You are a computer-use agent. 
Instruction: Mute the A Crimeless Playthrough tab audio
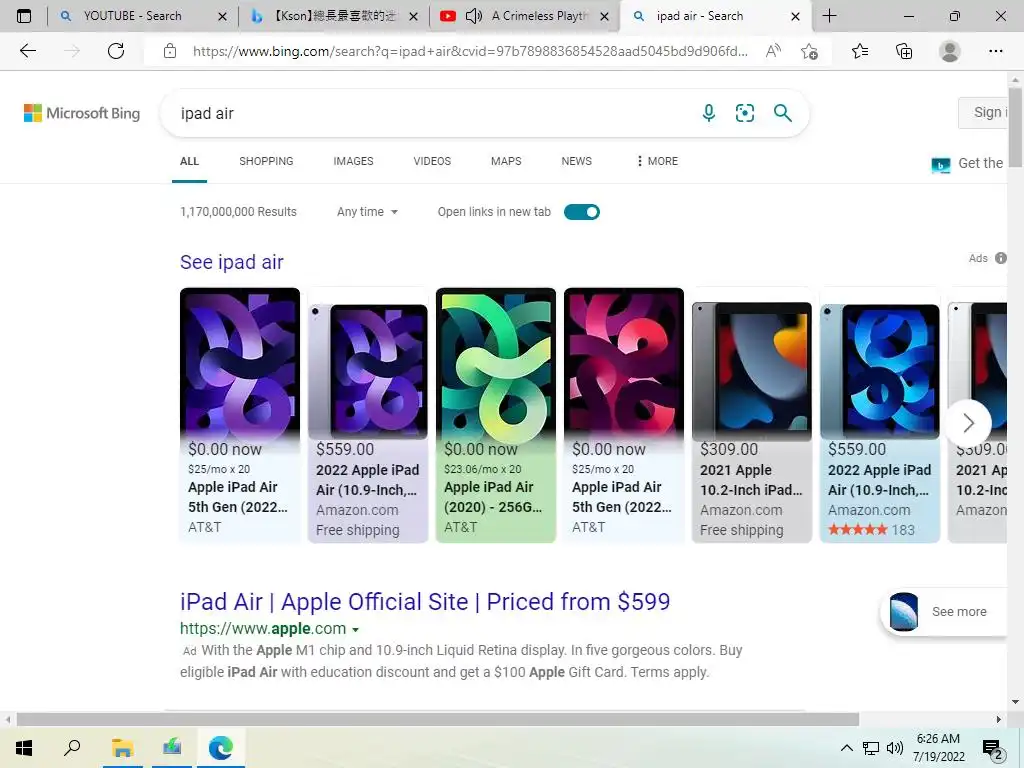(473, 16)
